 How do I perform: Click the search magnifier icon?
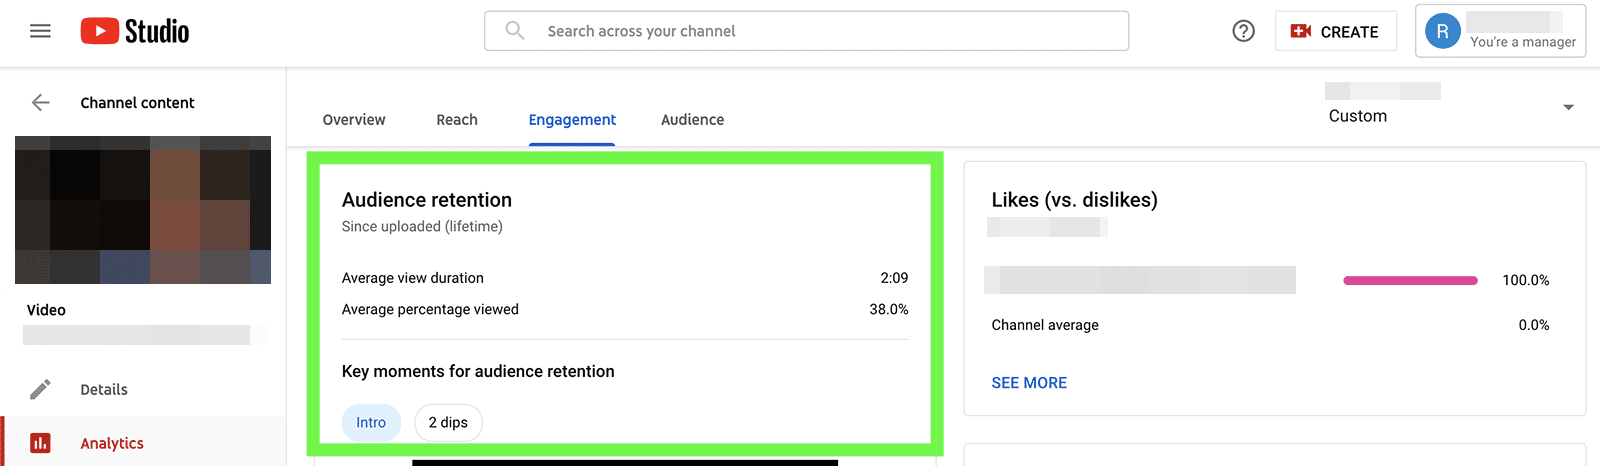coord(515,31)
